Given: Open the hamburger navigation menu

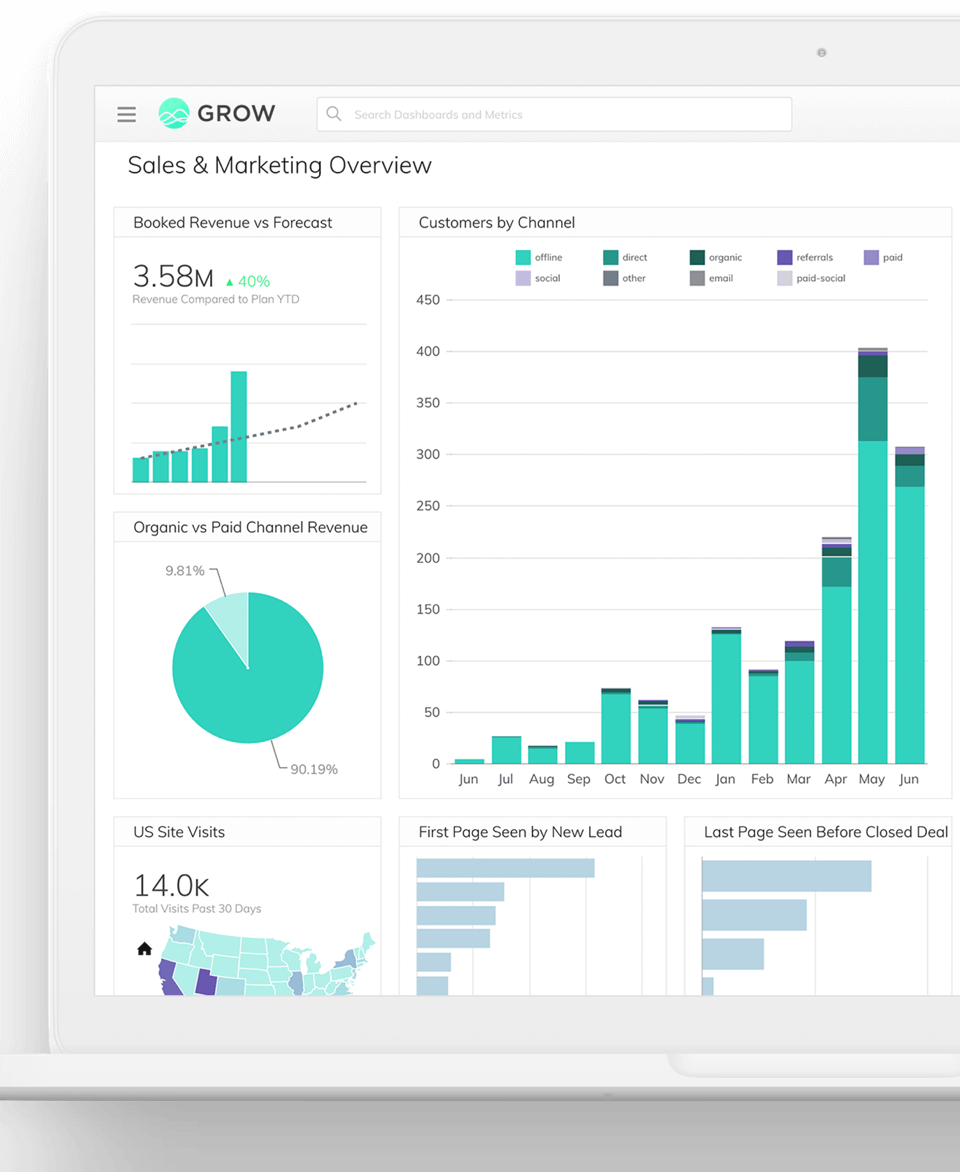Looking at the screenshot, I should point(126,114).
